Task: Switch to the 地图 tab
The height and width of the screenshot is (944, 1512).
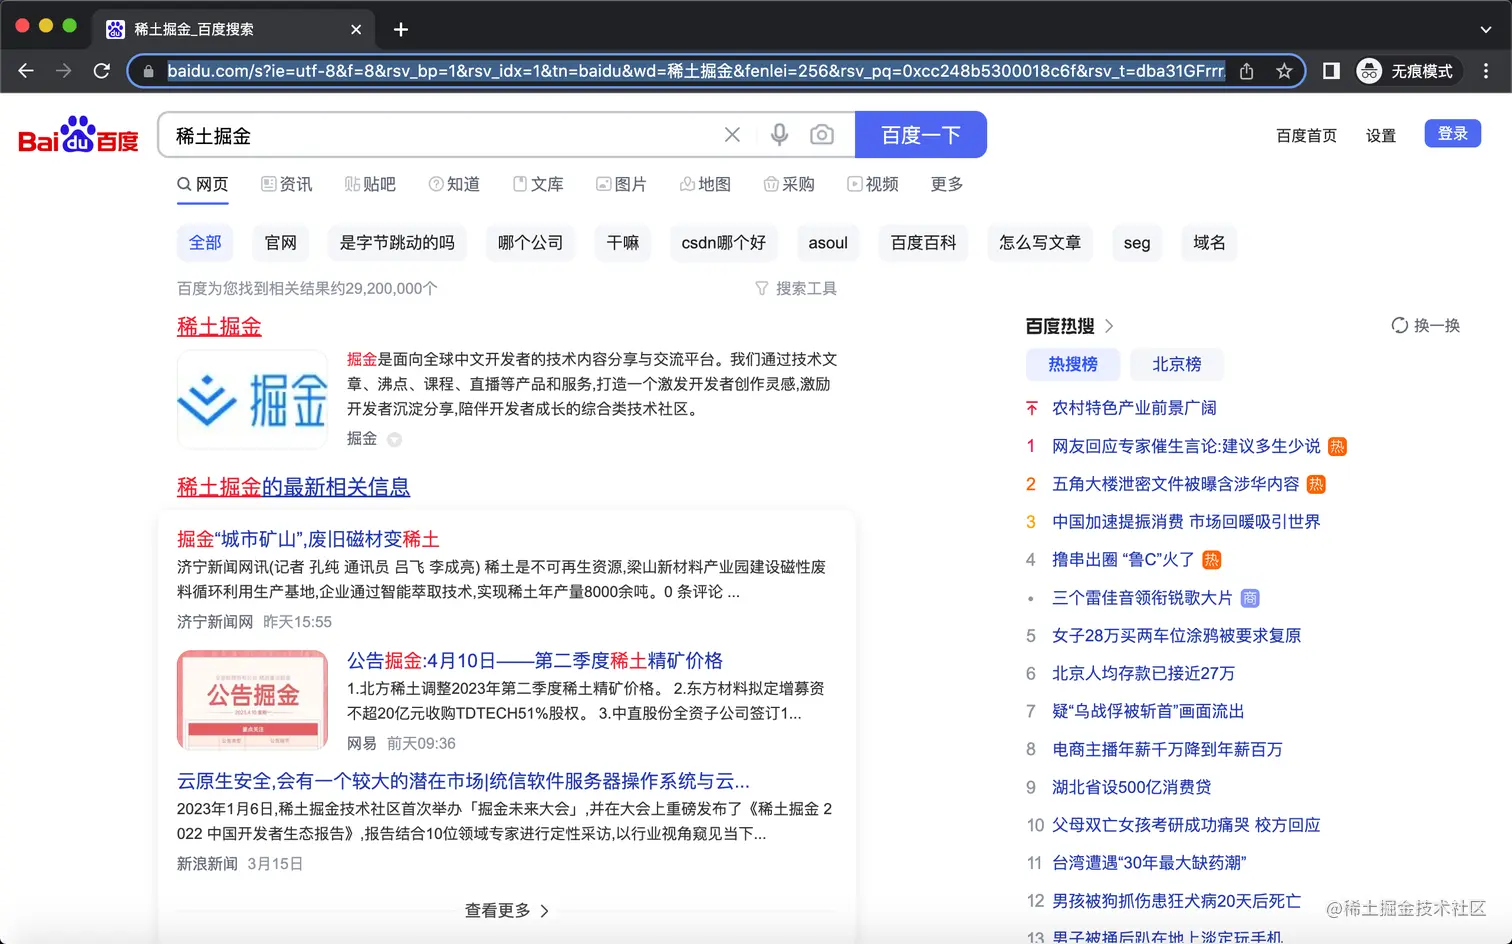Action: 705,184
